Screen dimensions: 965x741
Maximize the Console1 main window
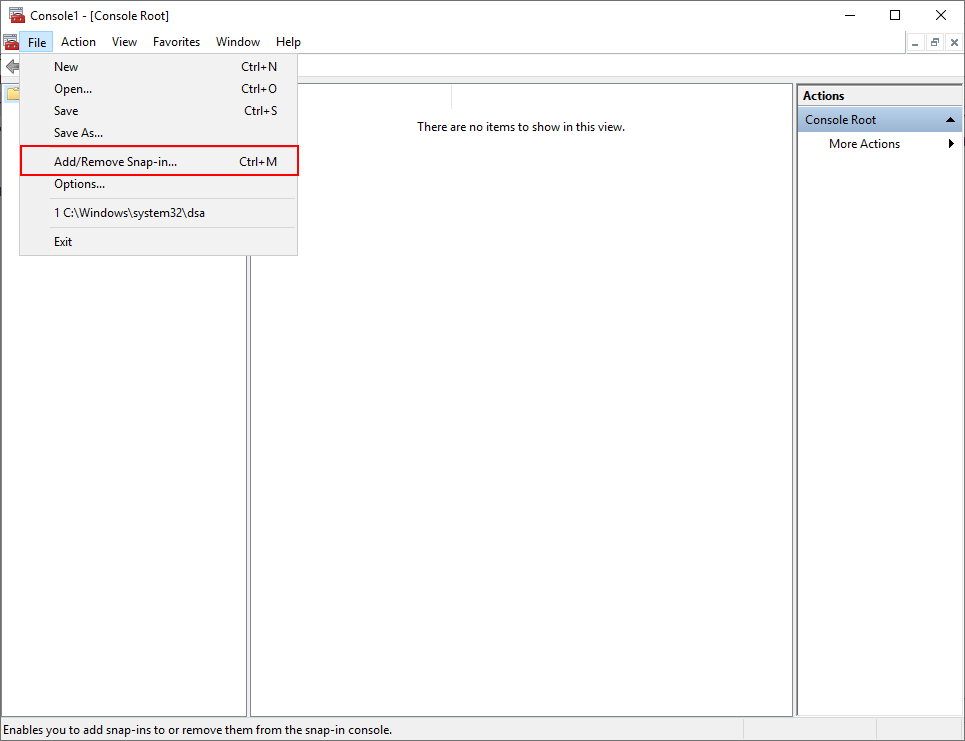pos(895,15)
